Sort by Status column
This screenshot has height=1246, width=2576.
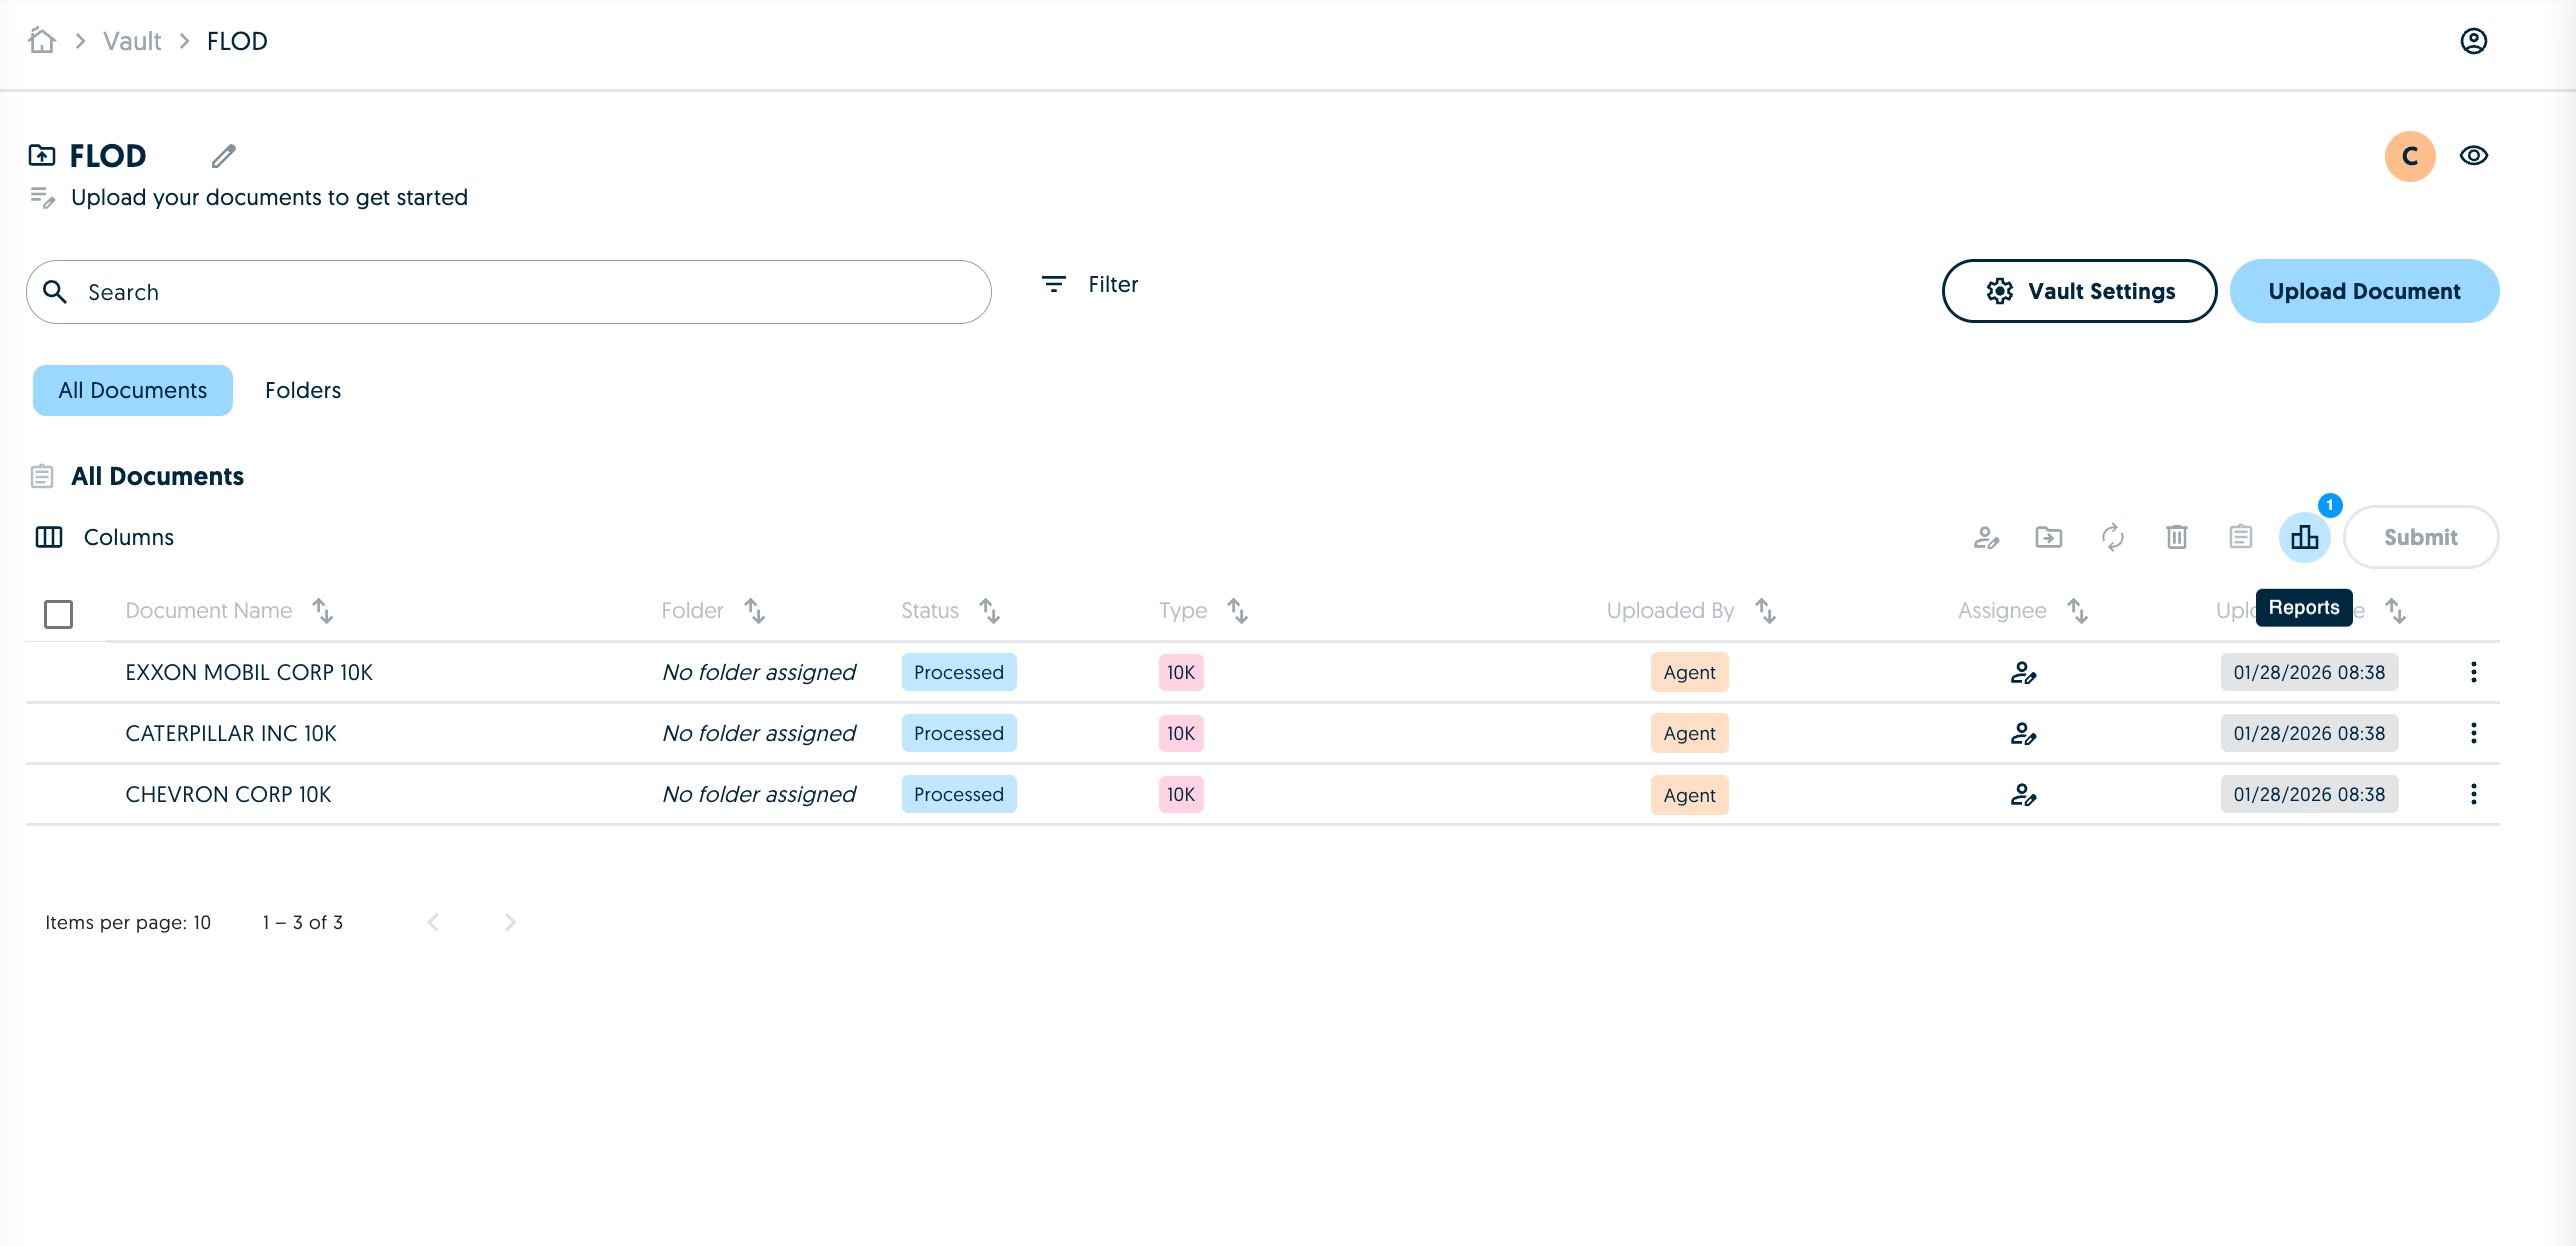(x=990, y=611)
